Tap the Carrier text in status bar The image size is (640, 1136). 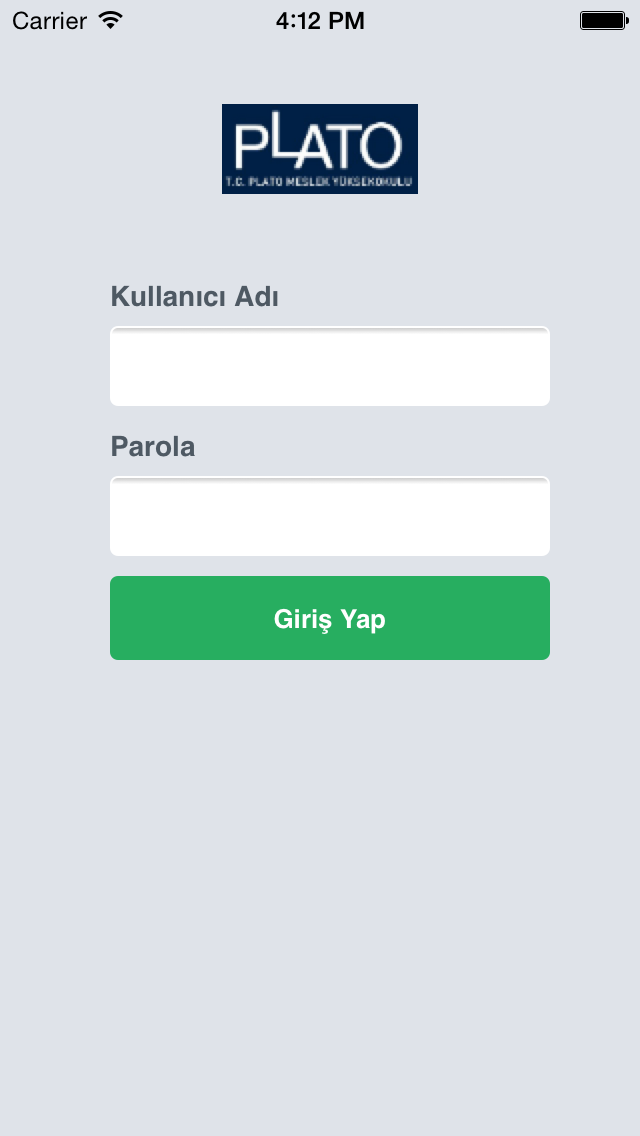(x=49, y=21)
